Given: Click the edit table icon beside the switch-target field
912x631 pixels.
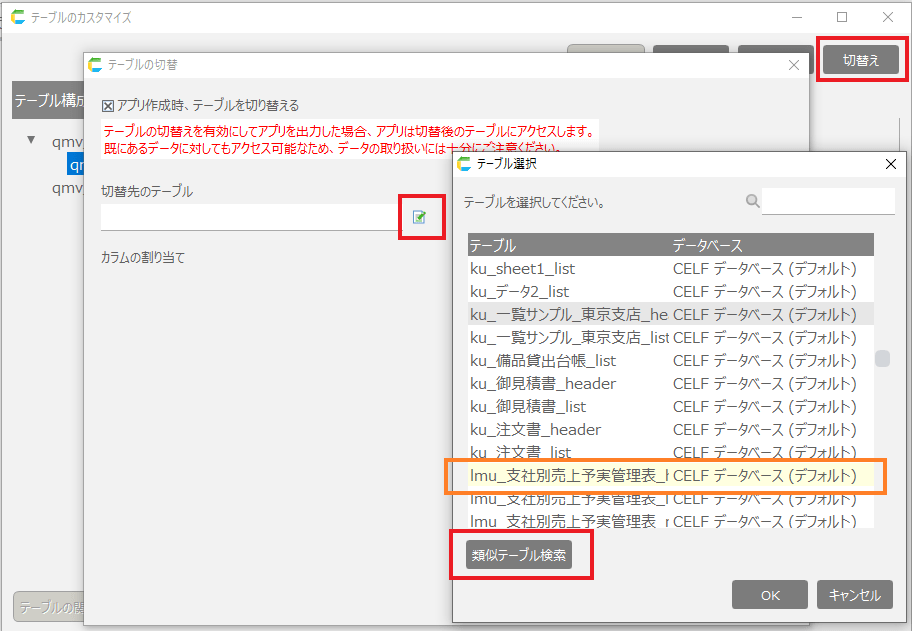Looking at the screenshot, I should [420, 217].
